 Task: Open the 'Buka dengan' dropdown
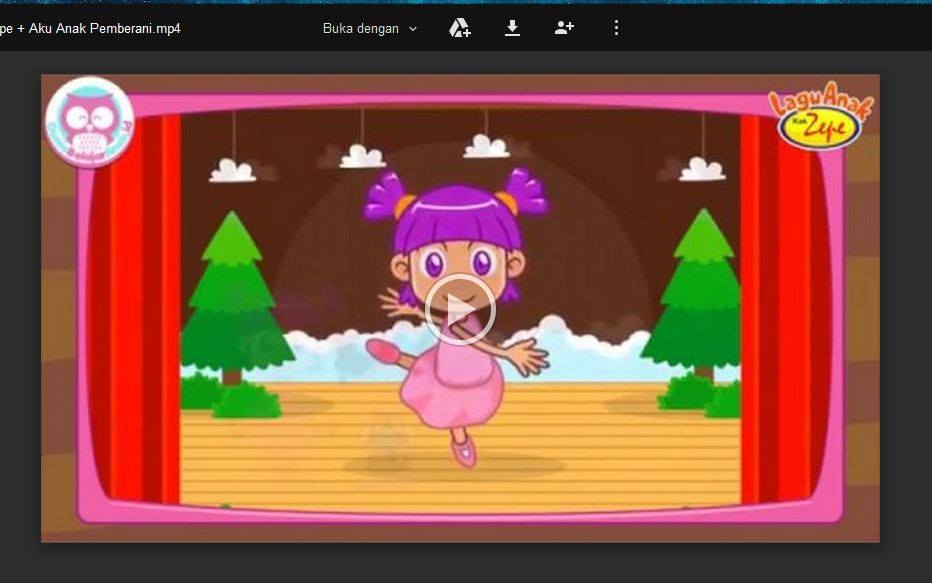[370, 29]
